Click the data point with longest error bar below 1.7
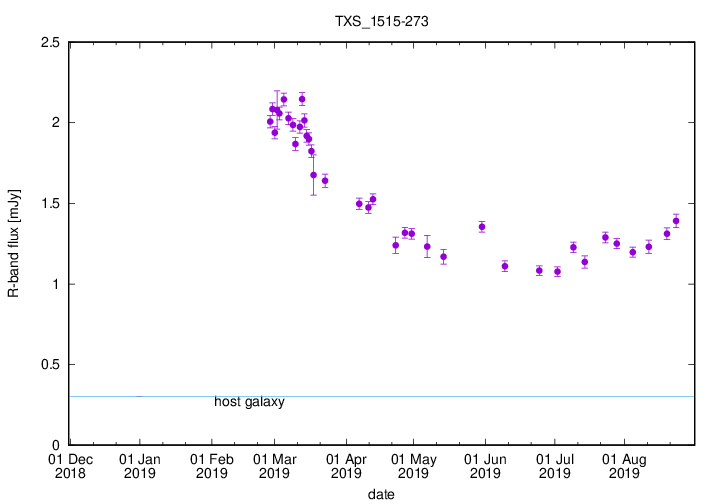The image size is (720, 504). pos(313,175)
